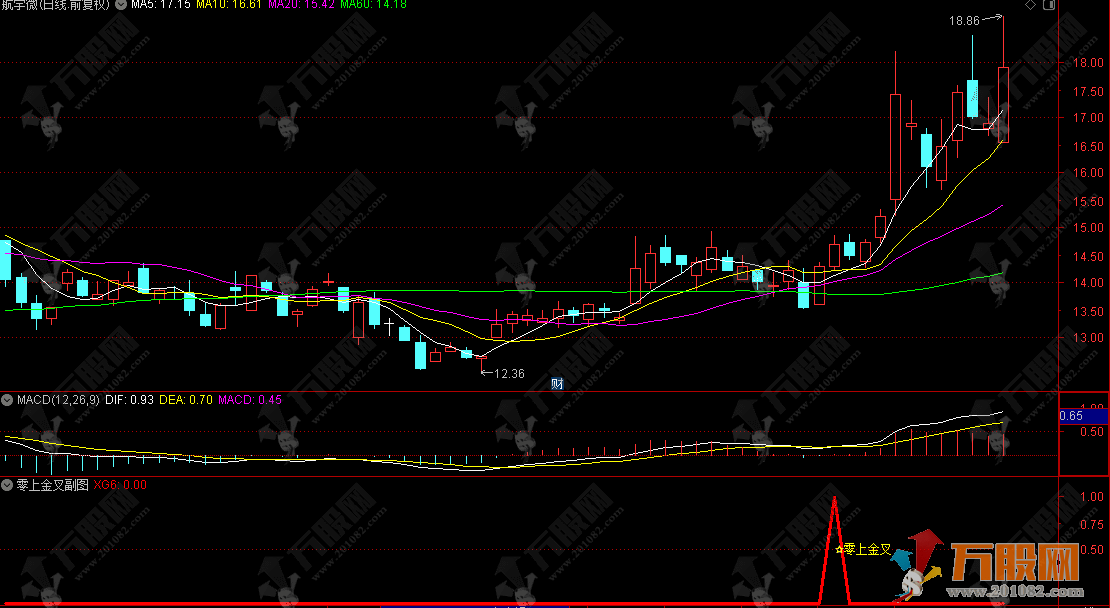Click the 18.00 price axis label
This screenshot has height=608, width=1110.
pos(1087,63)
